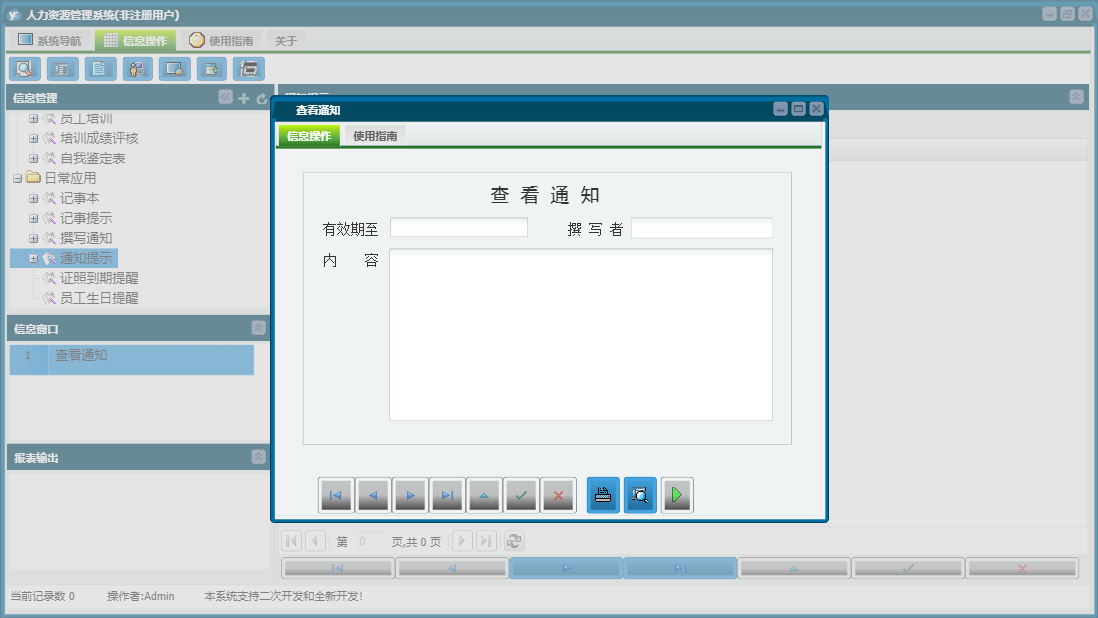
Task: Go to first record in 查看通知 dialog
Action: [x=336, y=496]
